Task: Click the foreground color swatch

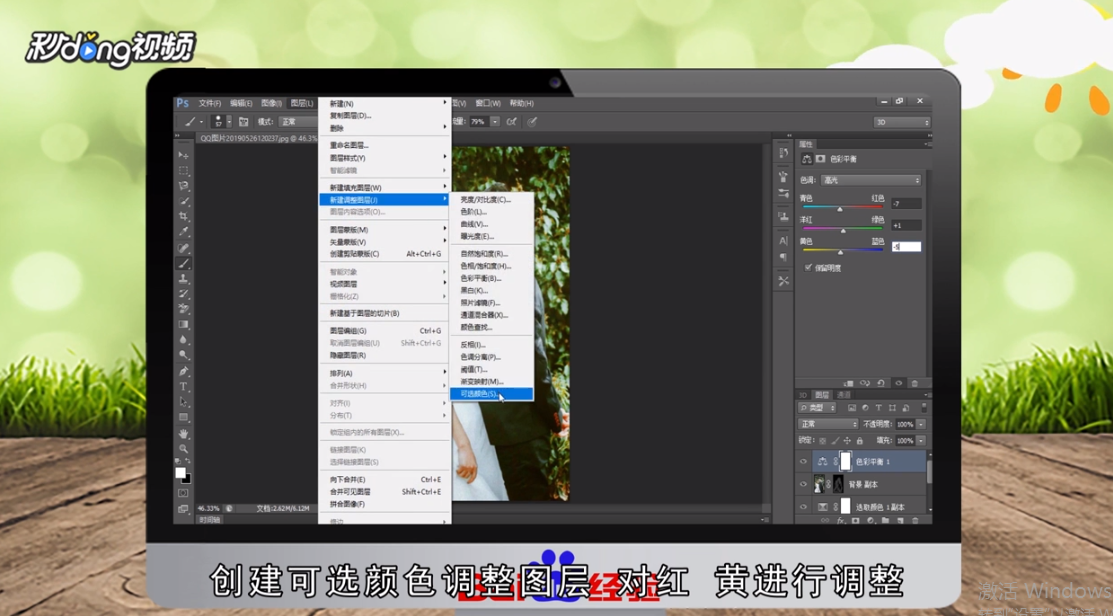Action: [180, 473]
